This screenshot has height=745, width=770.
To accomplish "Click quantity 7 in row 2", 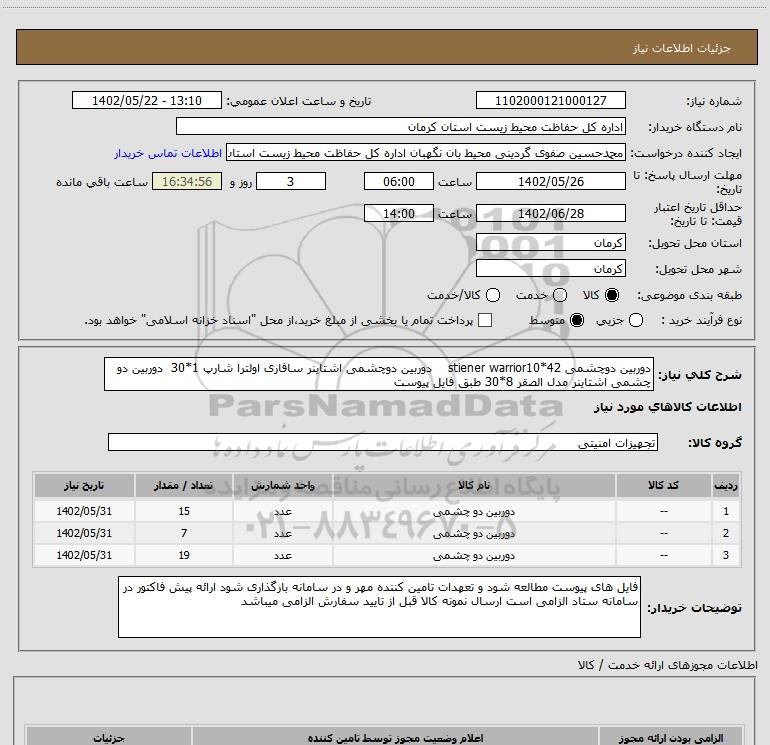I will click(x=184, y=533).
